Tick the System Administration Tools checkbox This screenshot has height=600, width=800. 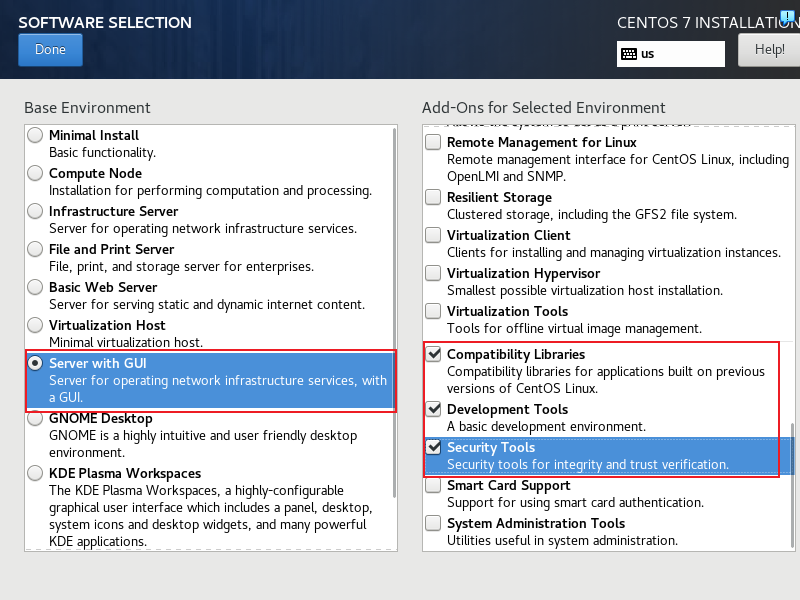tap(433, 523)
